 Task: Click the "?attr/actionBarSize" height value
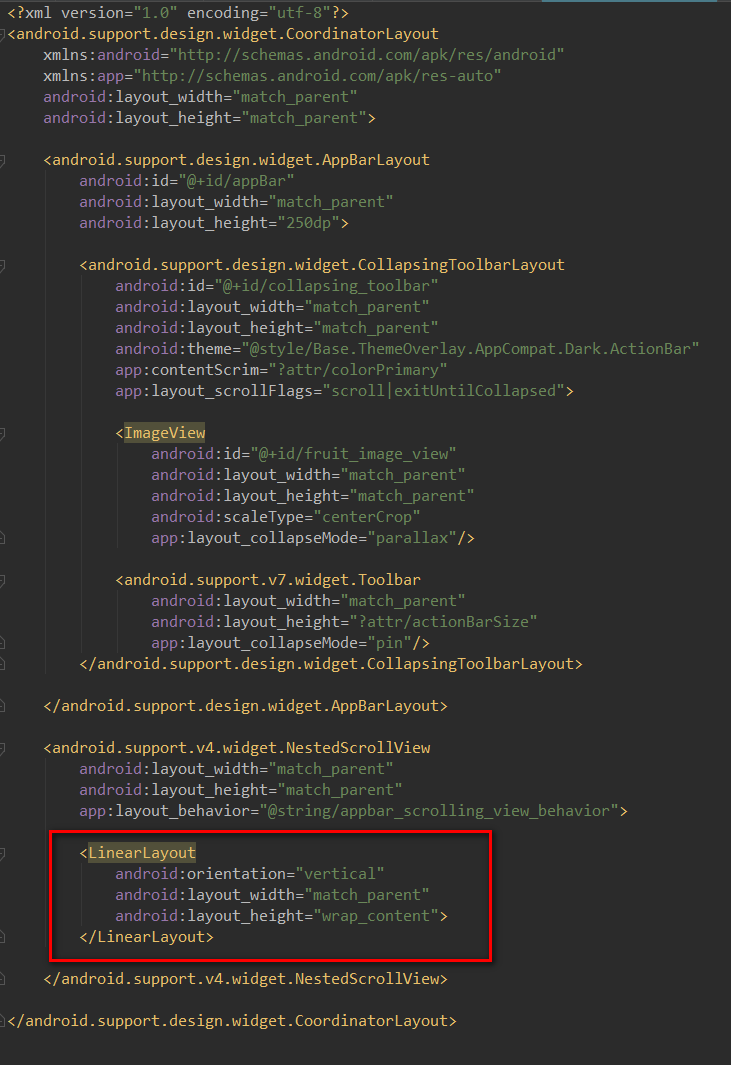tap(443, 622)
